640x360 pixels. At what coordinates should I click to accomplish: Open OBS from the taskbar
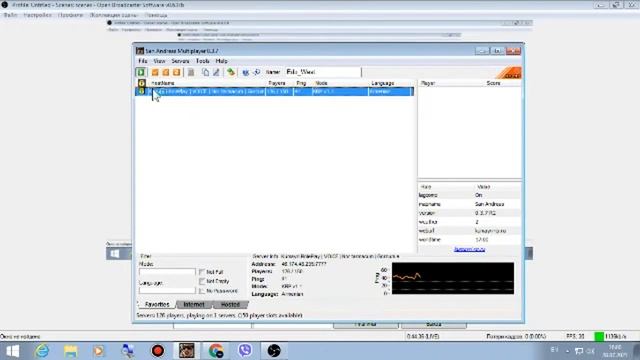(x=274, y=351)
